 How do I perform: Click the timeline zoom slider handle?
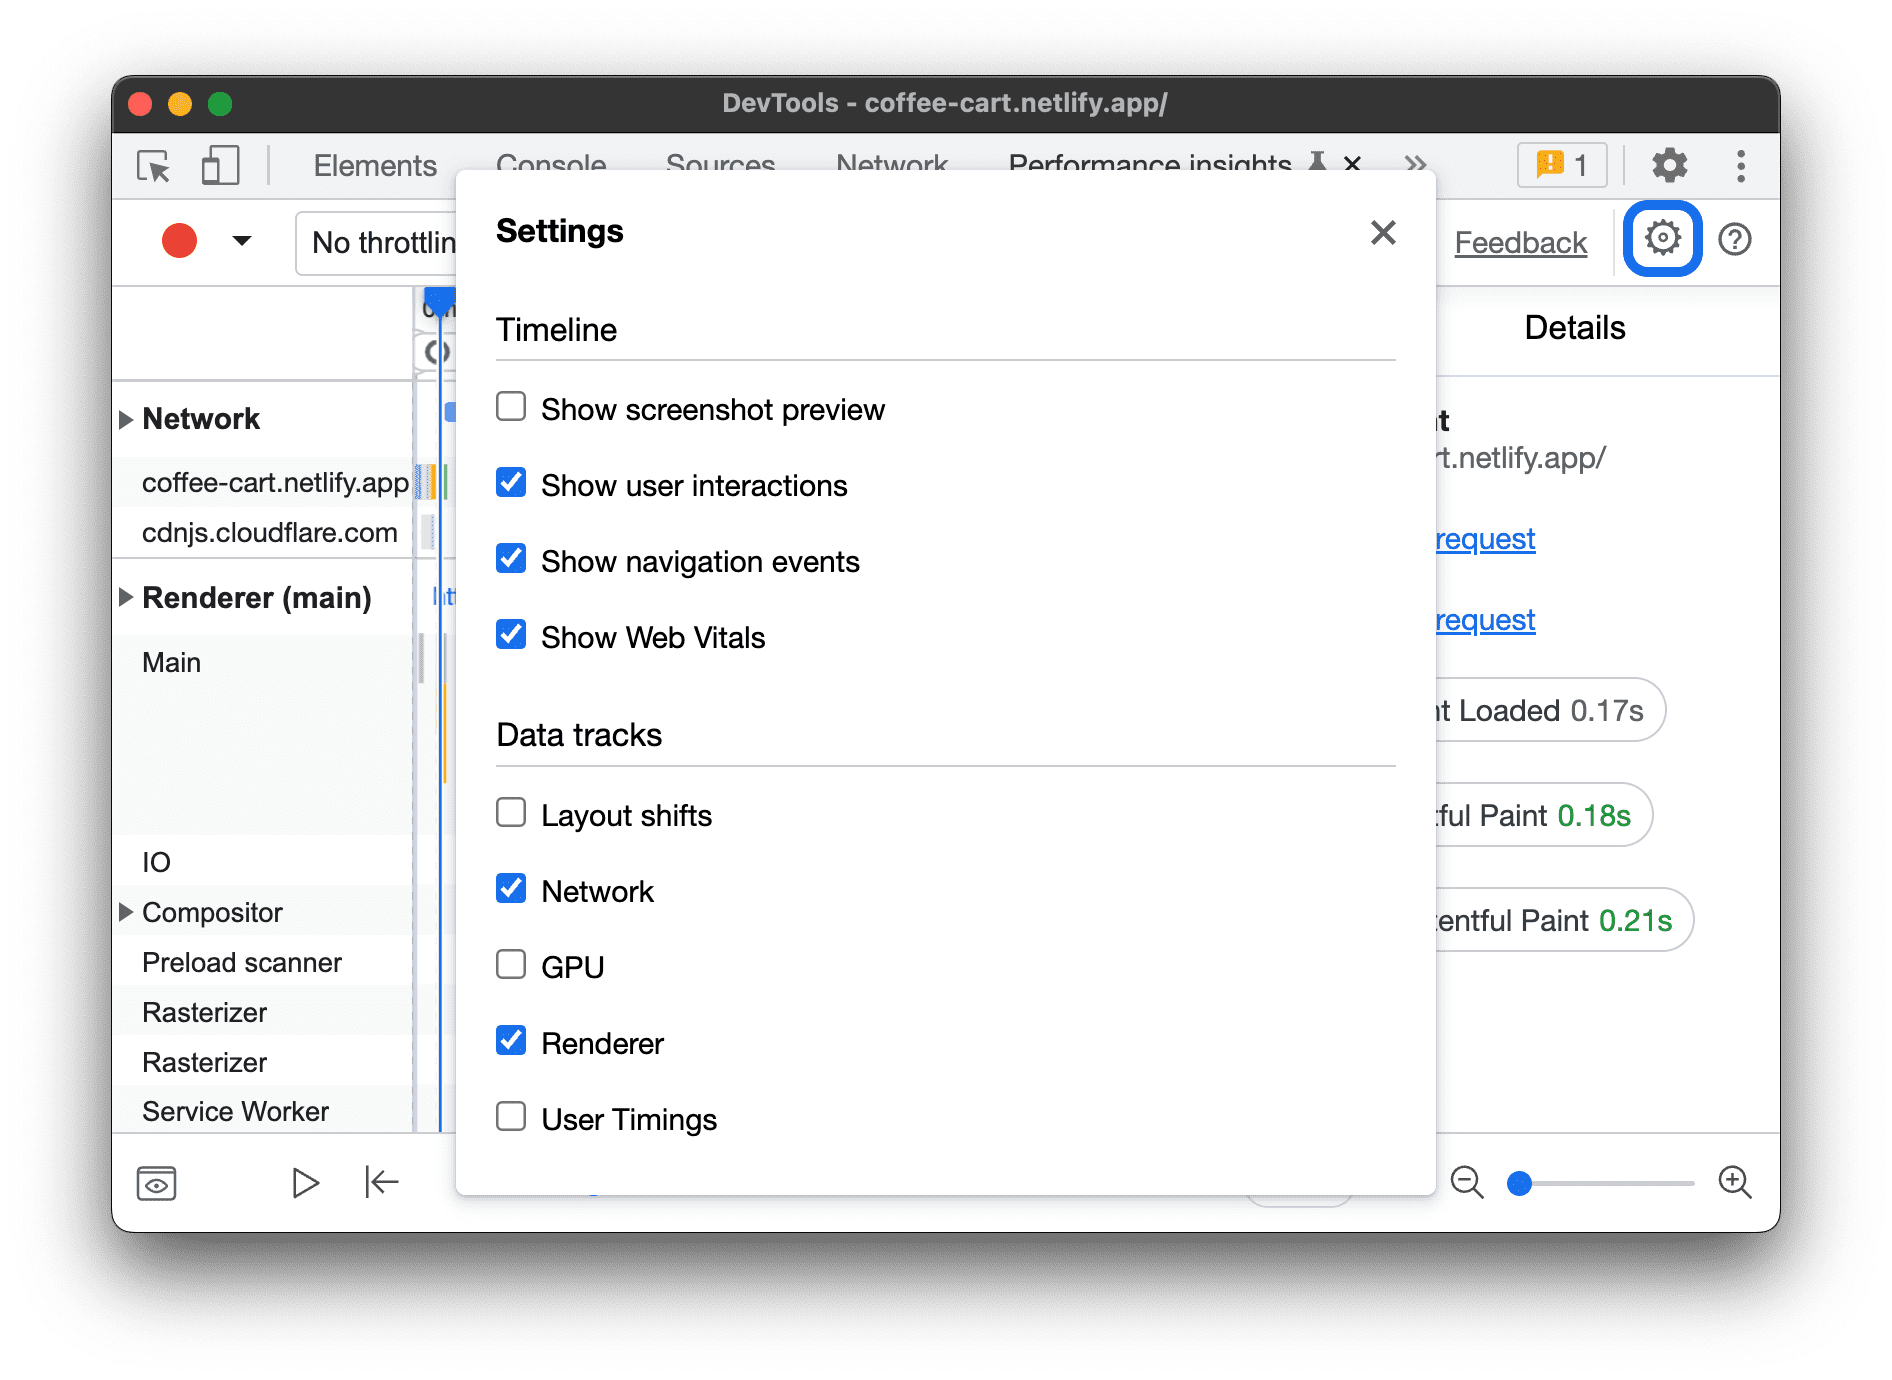click(x=1519, y=1183)
